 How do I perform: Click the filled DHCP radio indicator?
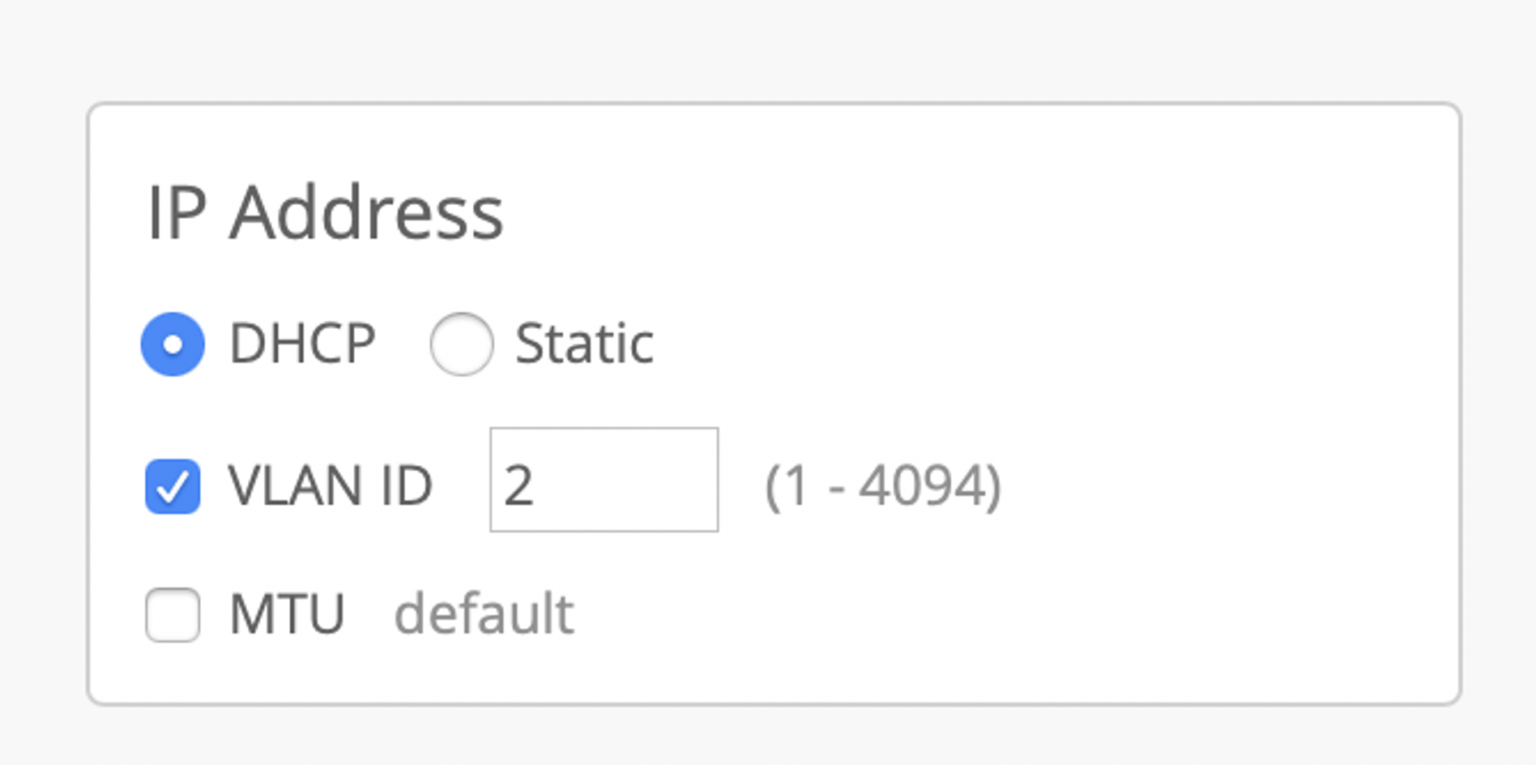172,344
